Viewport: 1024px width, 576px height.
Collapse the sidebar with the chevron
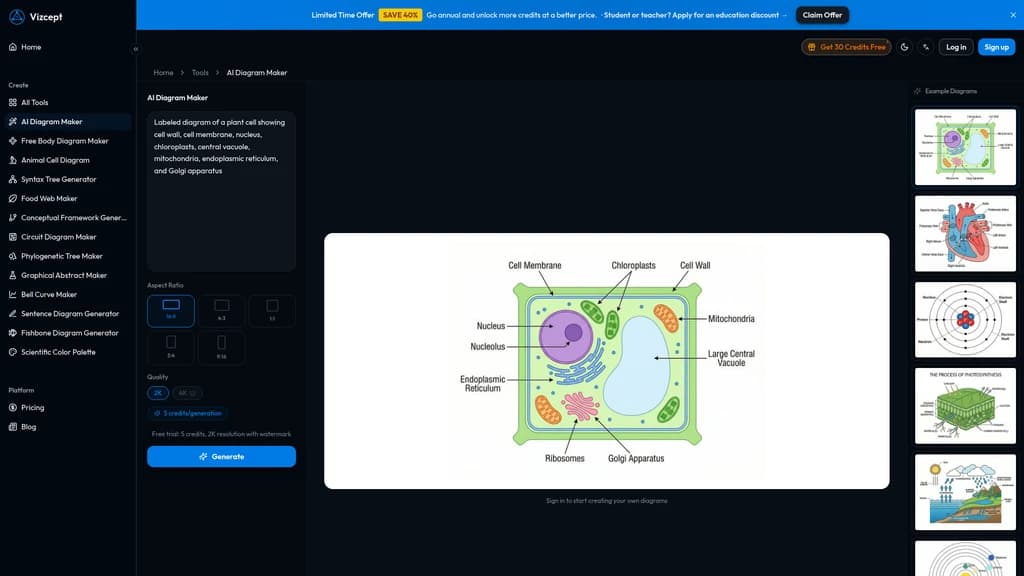(136, 49)
